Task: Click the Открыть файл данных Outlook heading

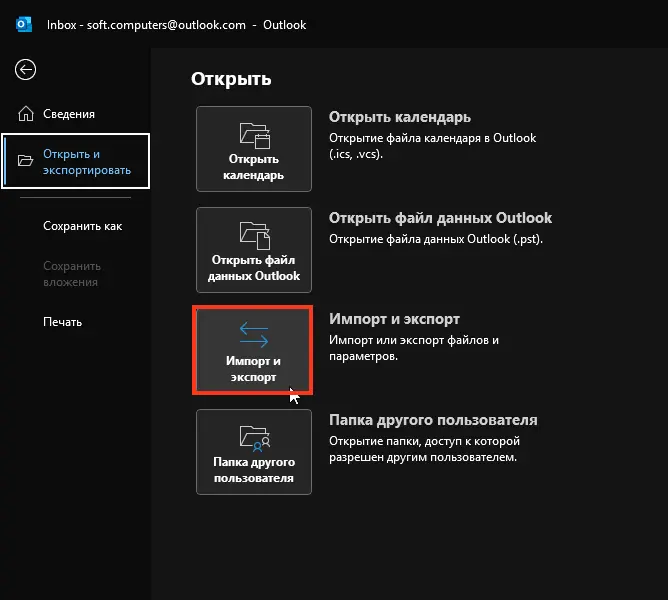Action: (440, 218)
